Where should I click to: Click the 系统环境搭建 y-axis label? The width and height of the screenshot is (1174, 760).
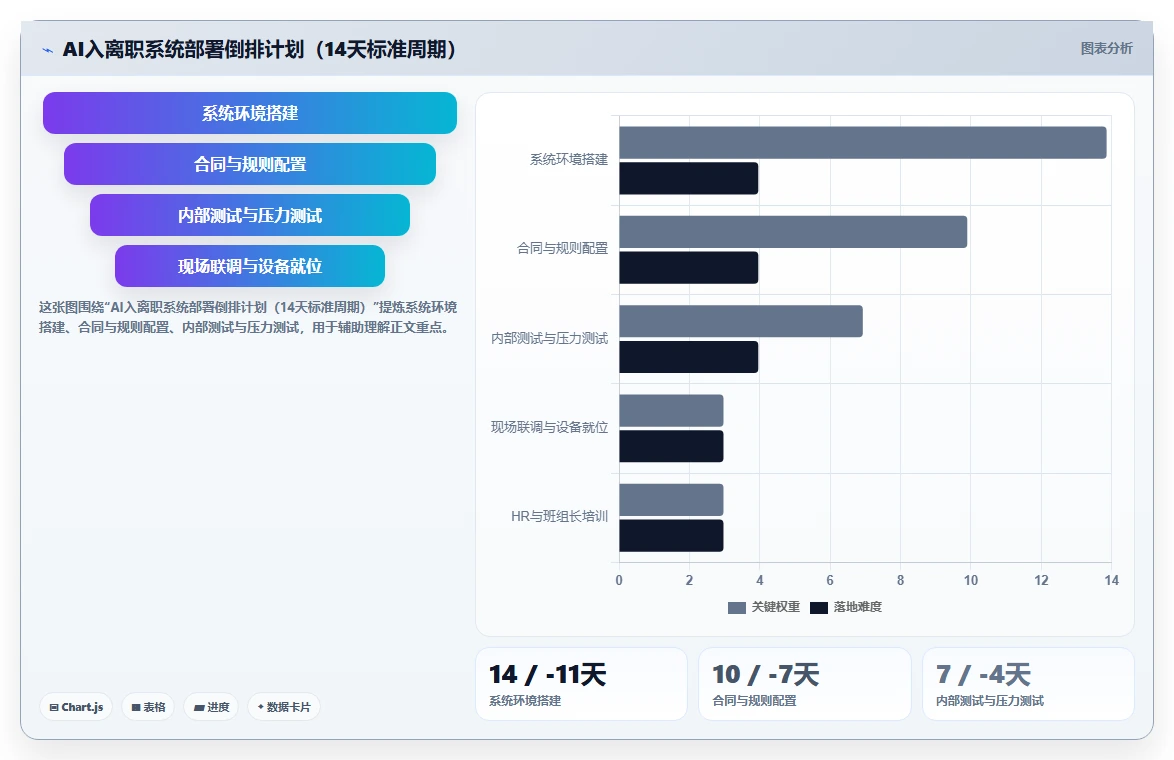(x=569, y=159)
